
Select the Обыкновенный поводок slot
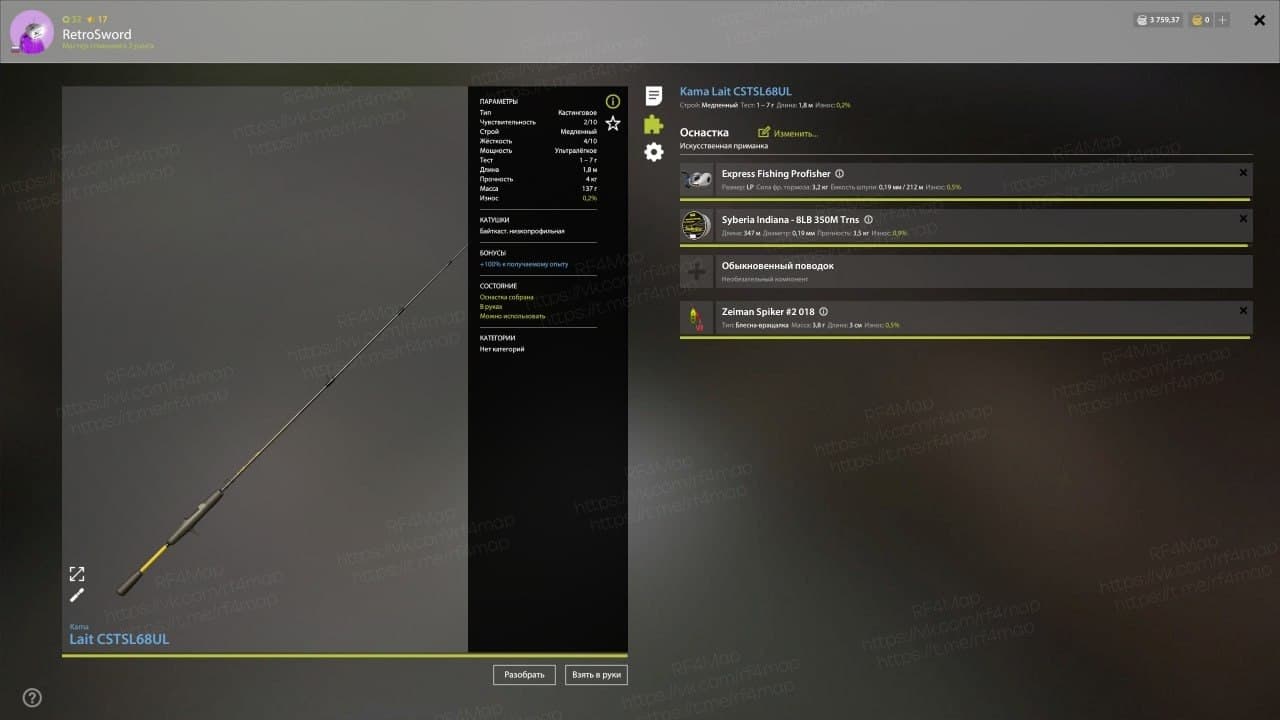click(966, 272)
